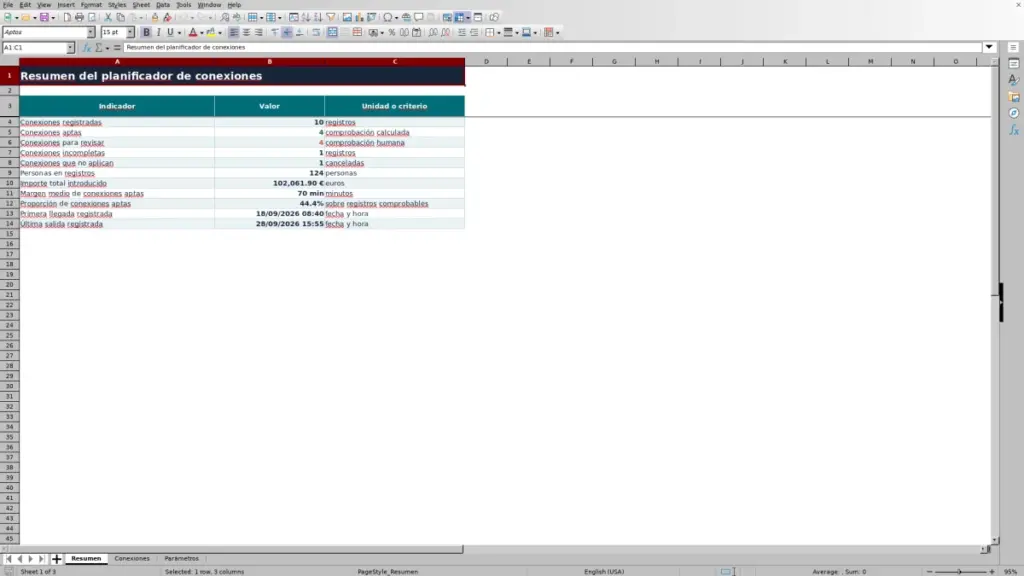Click the Copy icon
Image resolution: width=1024 pixels, height=576 pixels.
pos(121,17)
